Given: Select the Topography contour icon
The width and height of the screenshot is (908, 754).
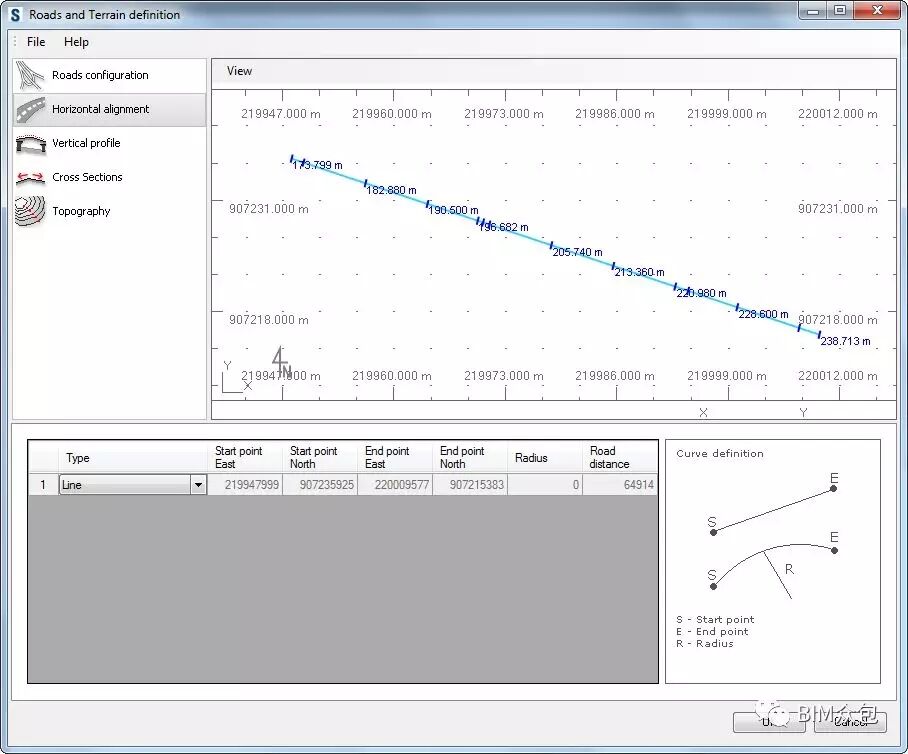Looking at the screenshot, I should pos(31,212).
